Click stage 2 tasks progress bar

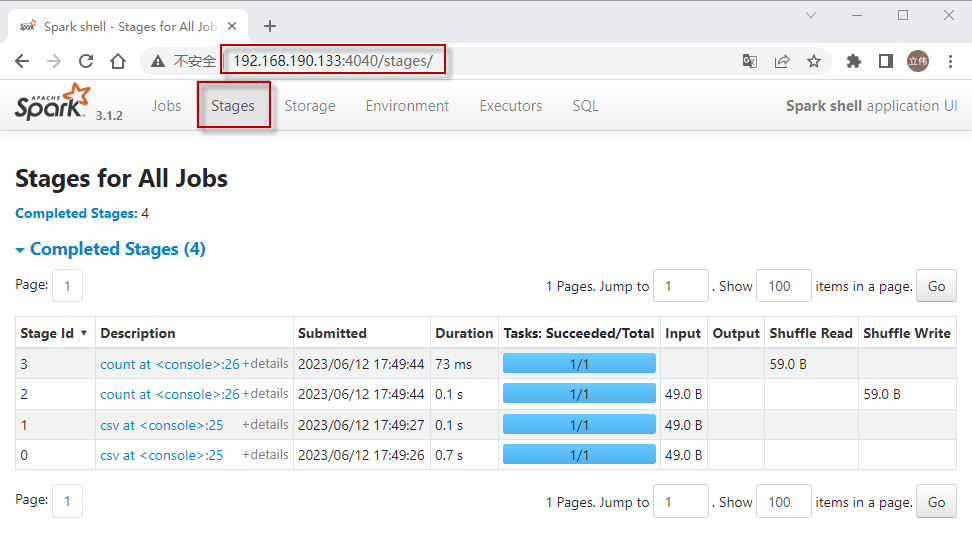point(579,394)
